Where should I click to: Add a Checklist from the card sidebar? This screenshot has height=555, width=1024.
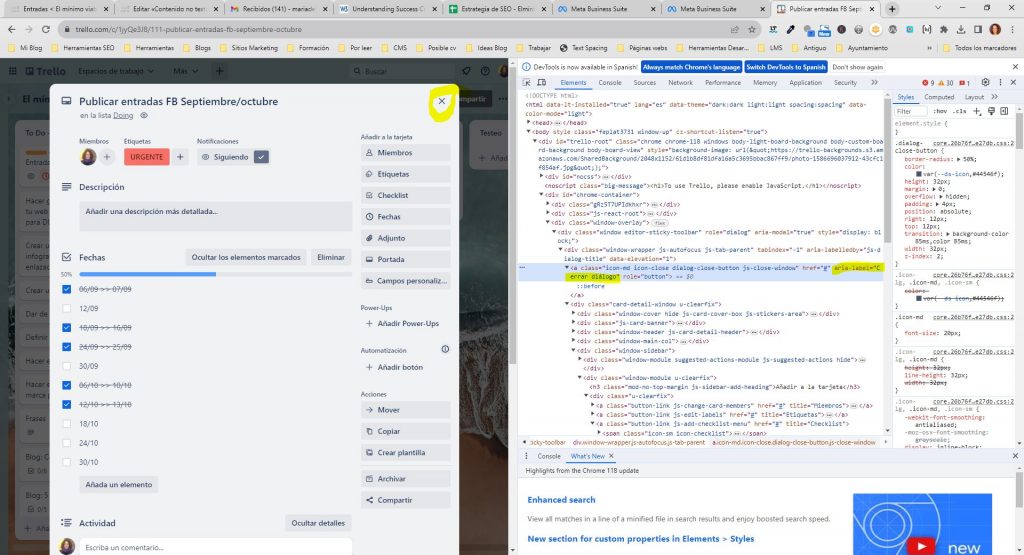click(405, 195)
